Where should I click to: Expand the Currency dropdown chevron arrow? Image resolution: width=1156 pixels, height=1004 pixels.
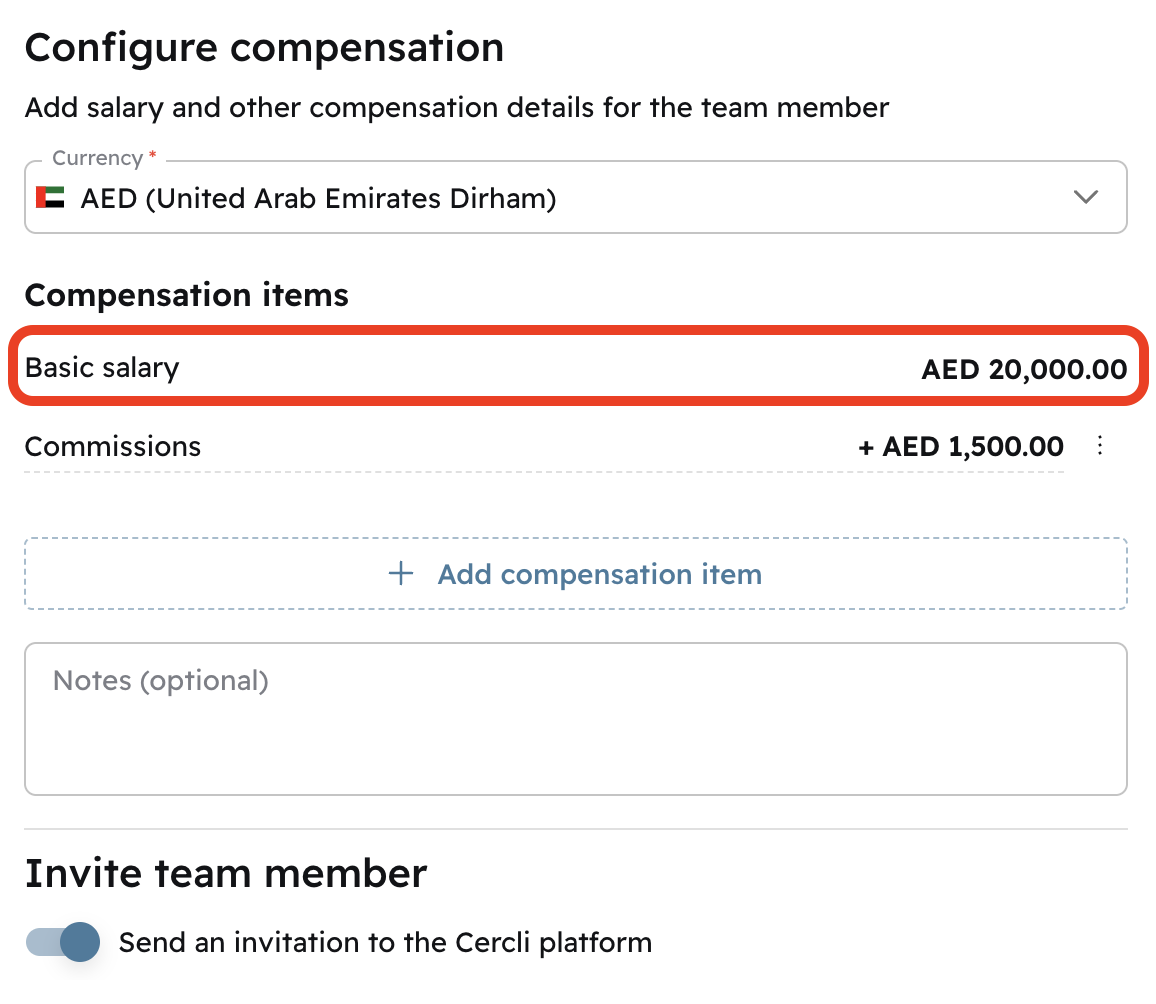[x=1086, y=197]
